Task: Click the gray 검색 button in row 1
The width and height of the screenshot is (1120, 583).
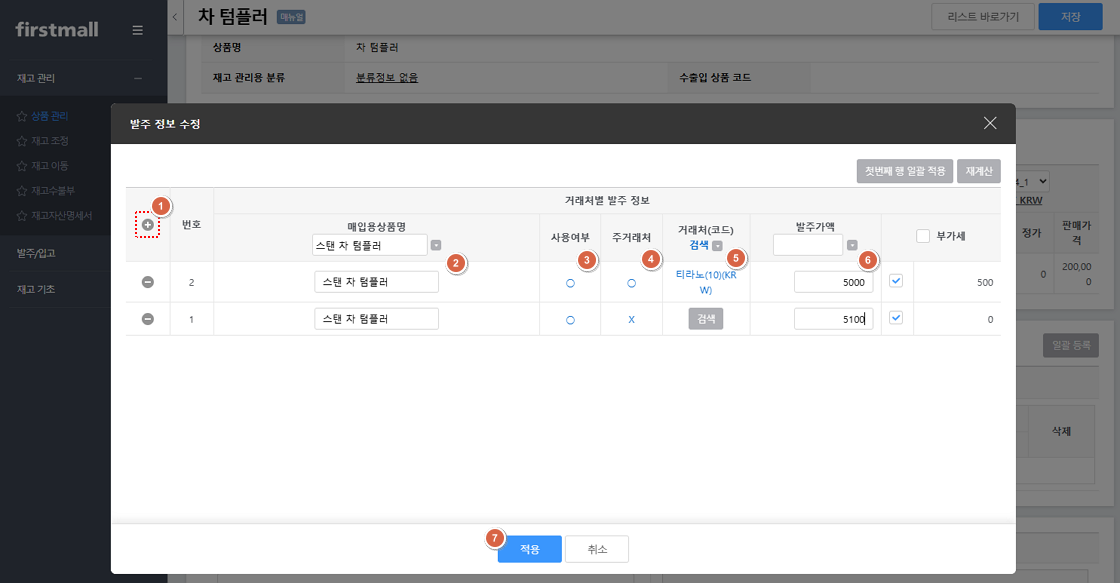Action: (706, 319)
